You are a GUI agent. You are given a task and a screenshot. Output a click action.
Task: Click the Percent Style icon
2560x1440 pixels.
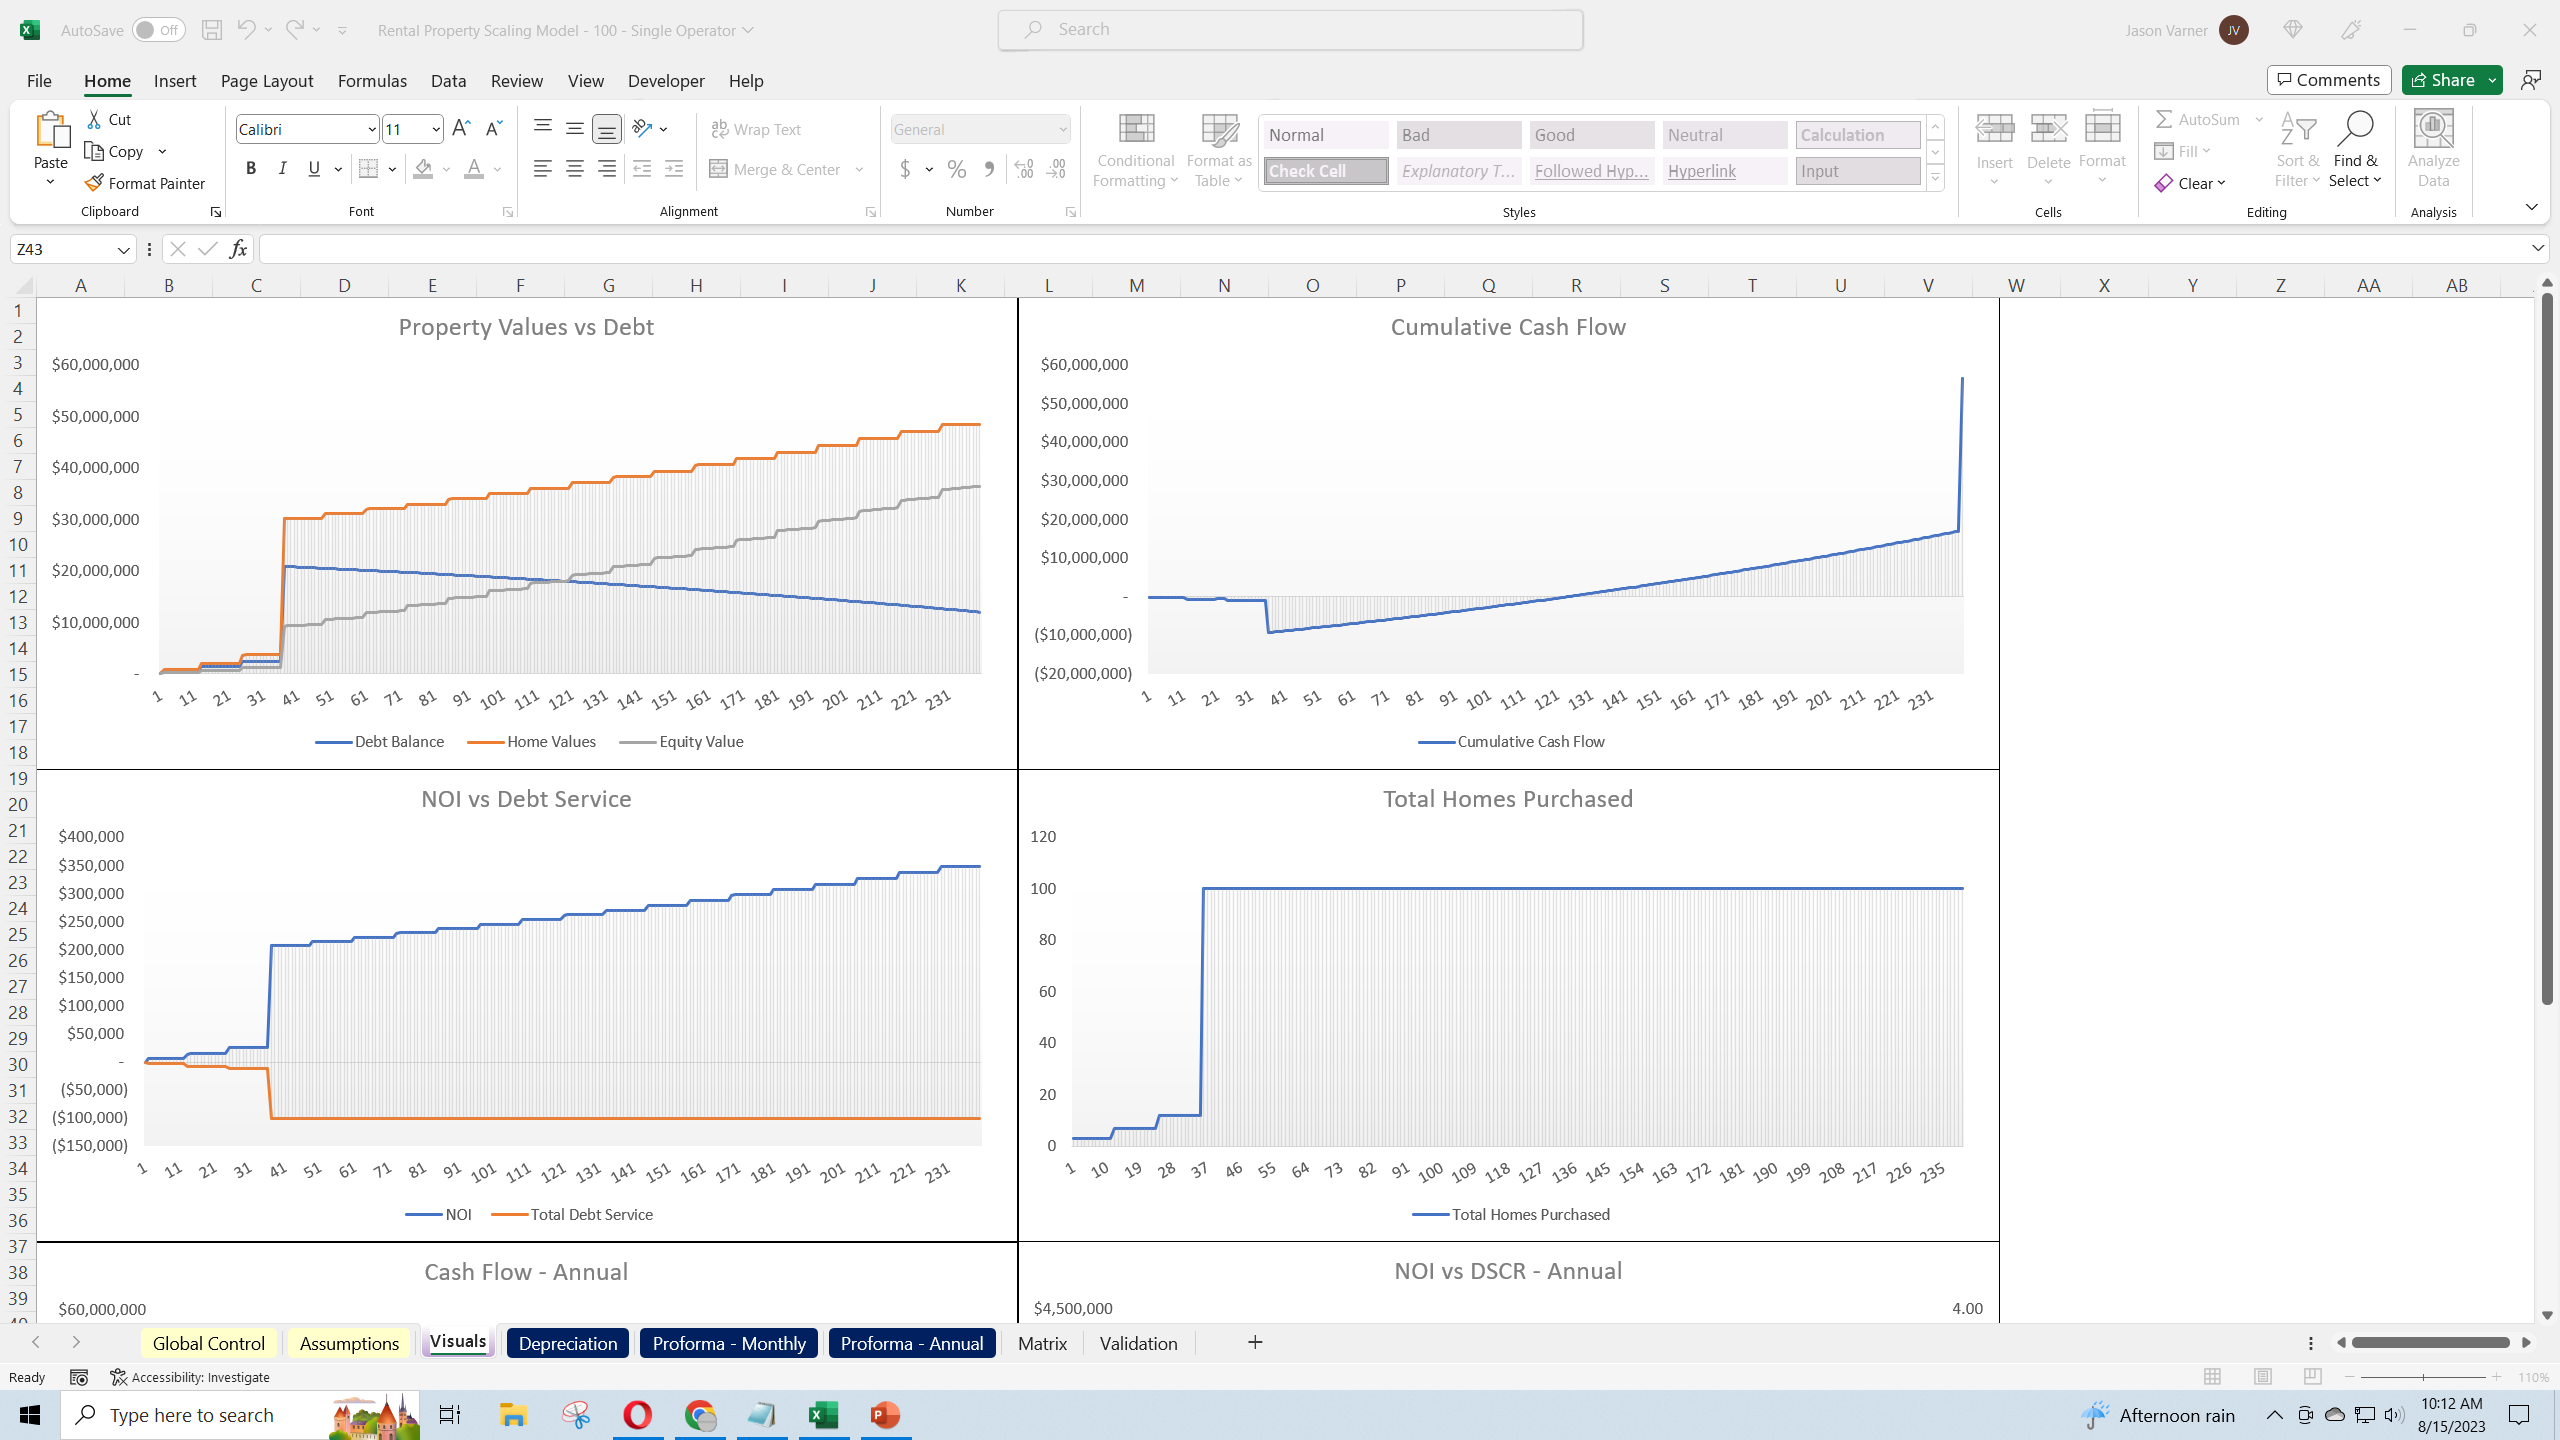point(957,169)
